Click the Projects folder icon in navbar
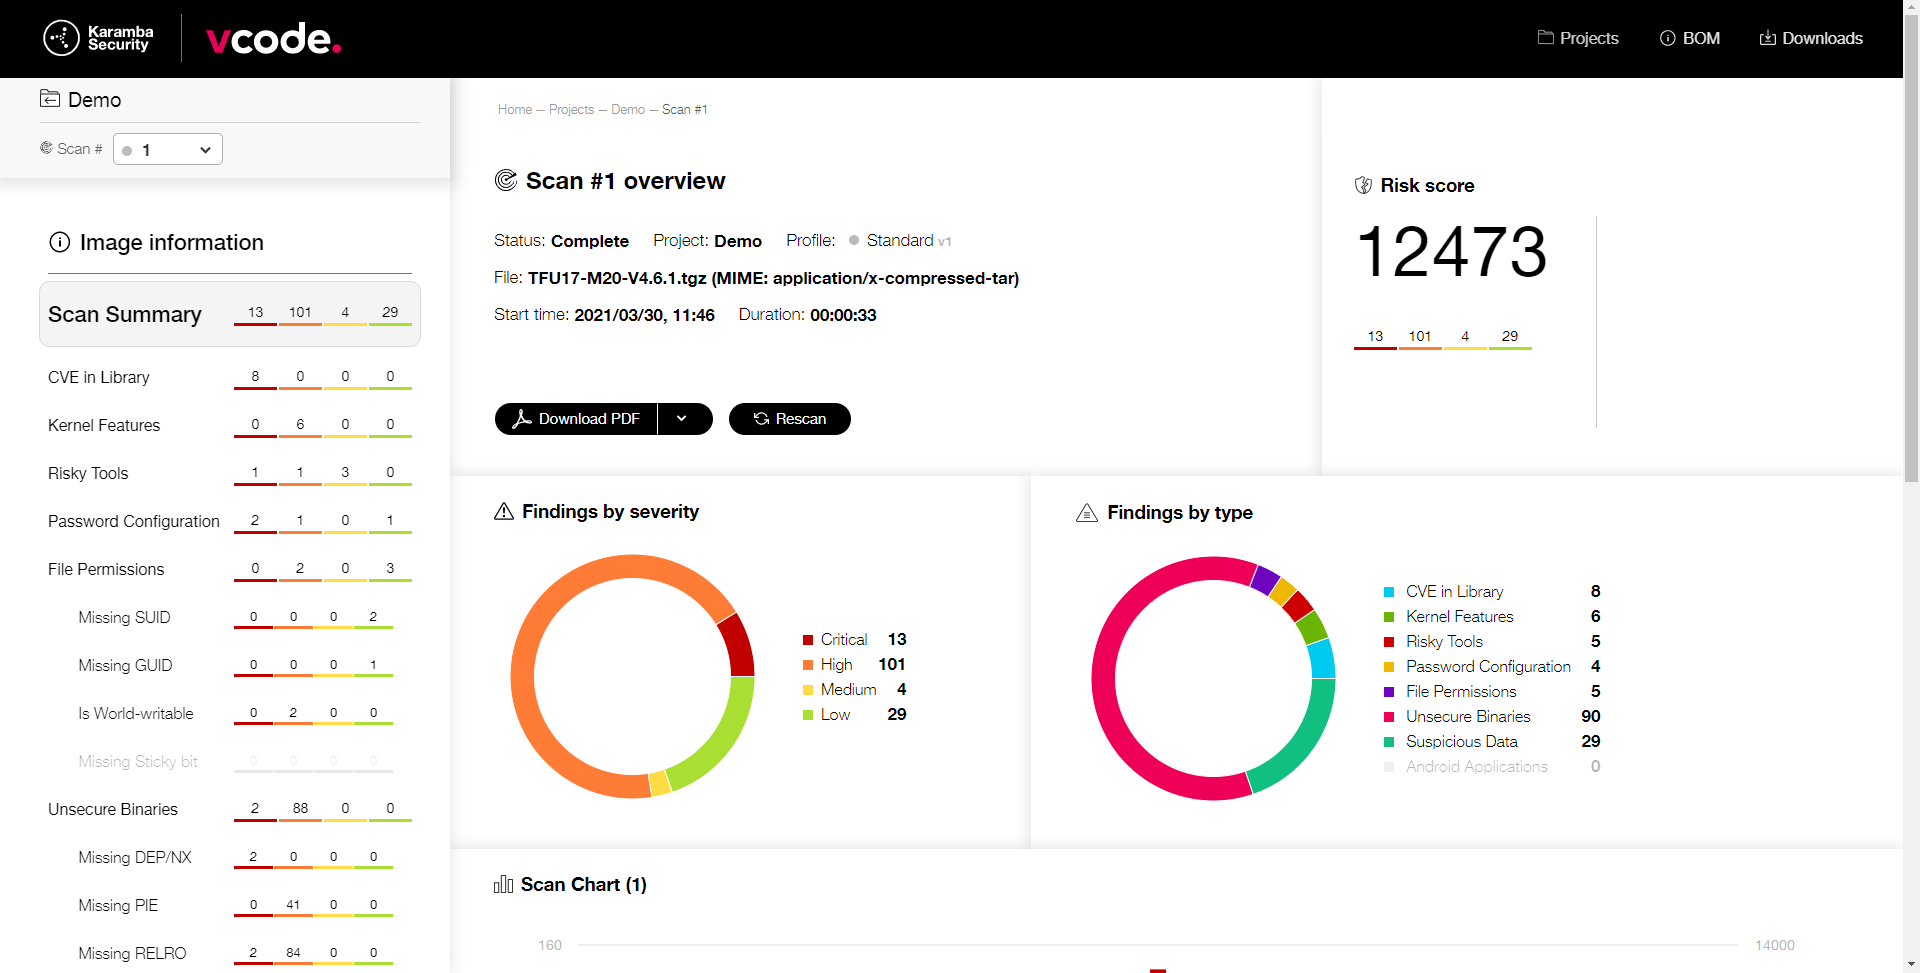Viewport: 1920px width, 973px height. click(x=1545, y=37)
